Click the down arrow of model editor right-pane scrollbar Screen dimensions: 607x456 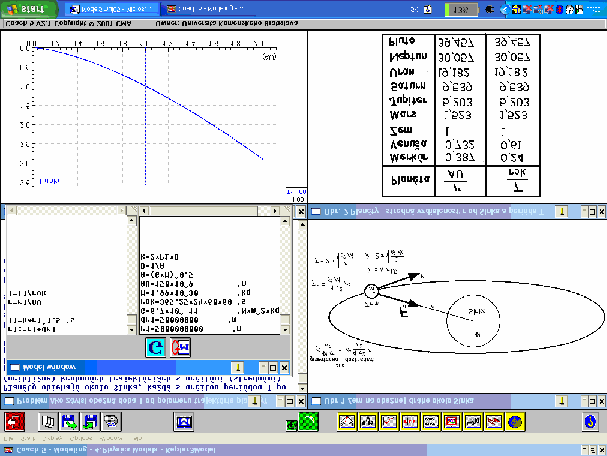[285, 330]
